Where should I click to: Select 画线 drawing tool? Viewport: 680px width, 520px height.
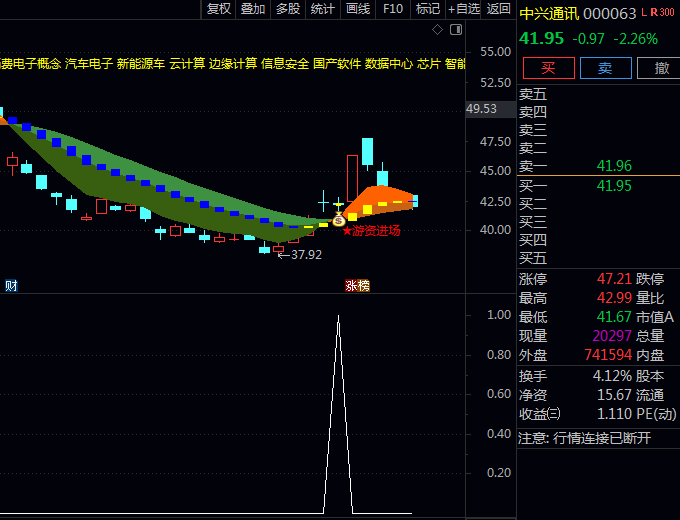click(x=358, y=9)
